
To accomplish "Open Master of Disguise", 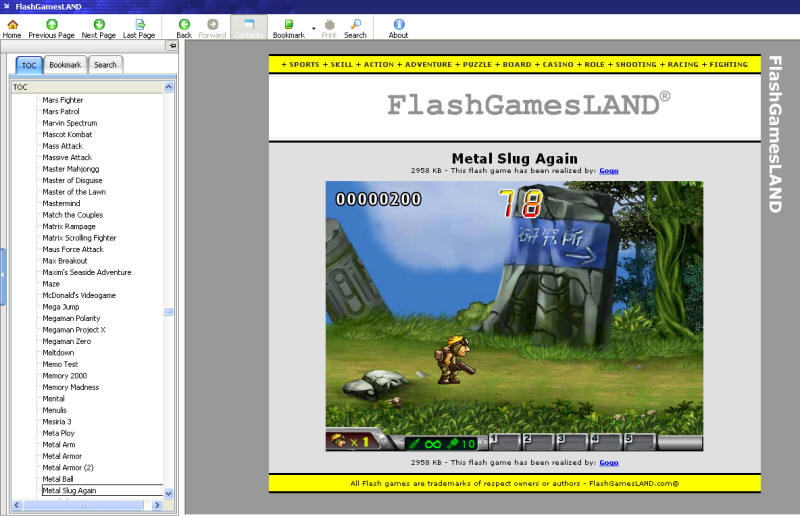I will pyautogui.click(x=72, y=180).
